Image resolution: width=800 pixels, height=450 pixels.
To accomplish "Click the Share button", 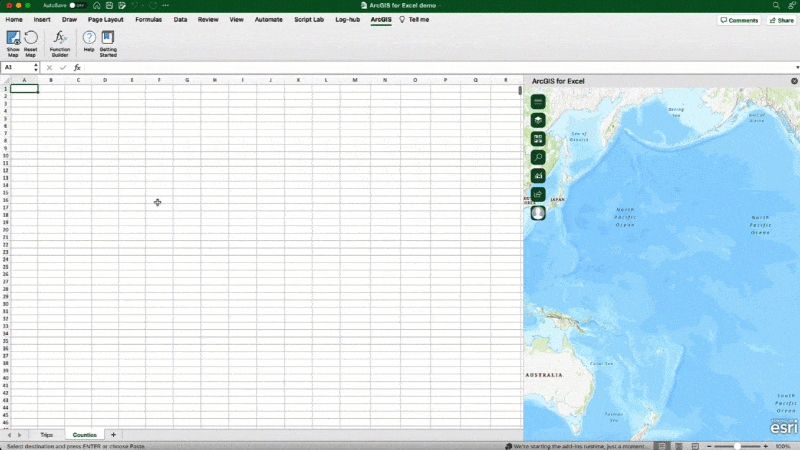I will point(782,20).
